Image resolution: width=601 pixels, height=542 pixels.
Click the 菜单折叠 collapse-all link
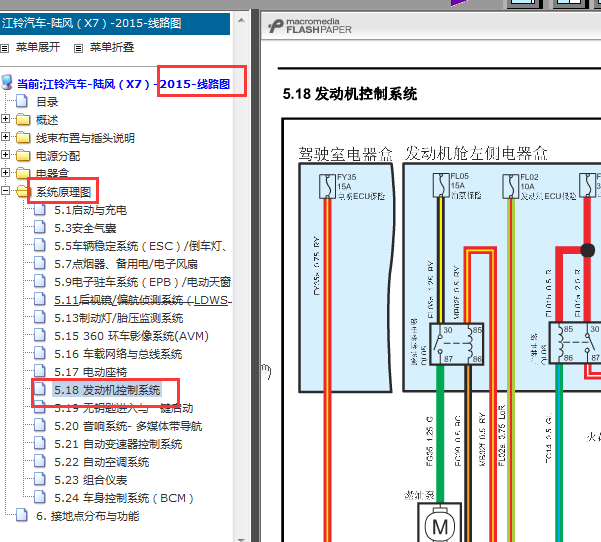pyautogui.click(x=112, y=47)
